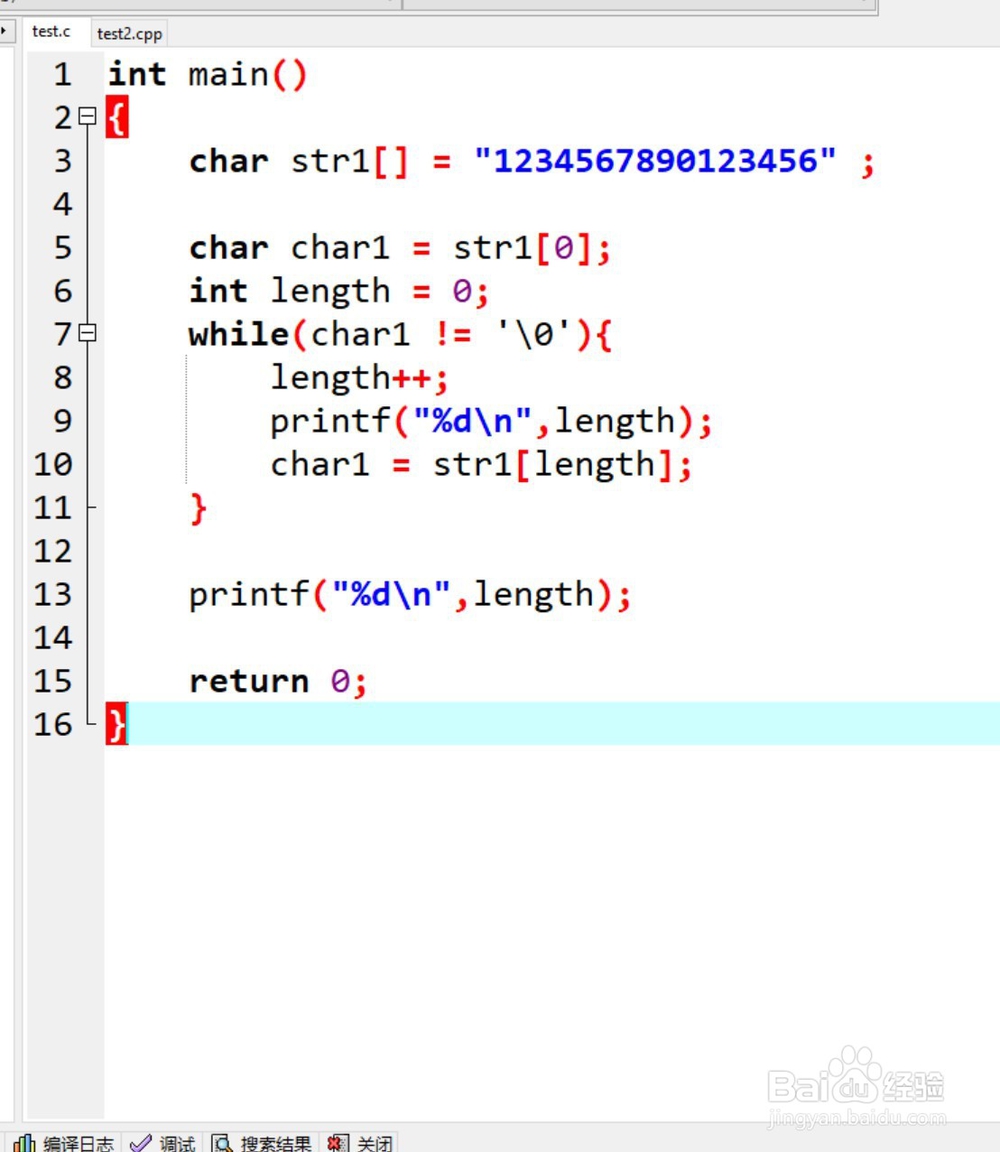The width and height of the screenshot is (1000, 1152).
Task: Click the search results magnifier icon
Action: pos(222,1143)
